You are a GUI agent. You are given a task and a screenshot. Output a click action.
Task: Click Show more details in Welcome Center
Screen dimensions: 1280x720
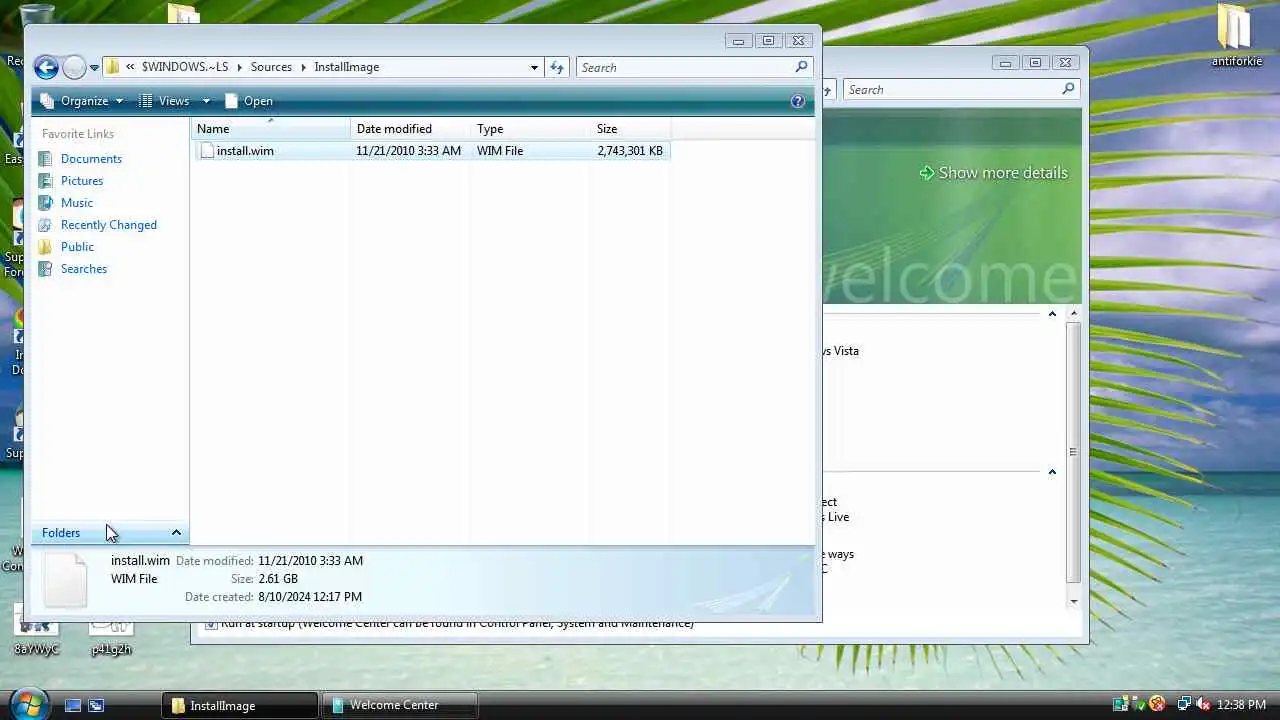(993, 173)
